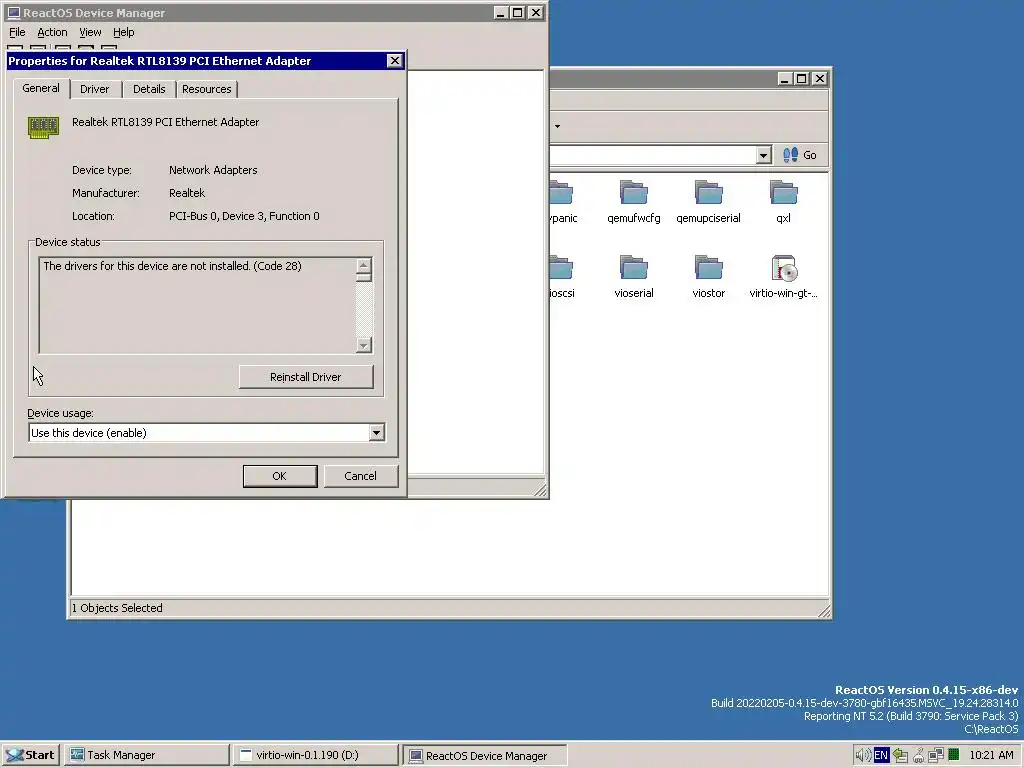Switch to Task Manager taskbar button
Screen dimensions: 1024x768
click(x=148, y=755)
